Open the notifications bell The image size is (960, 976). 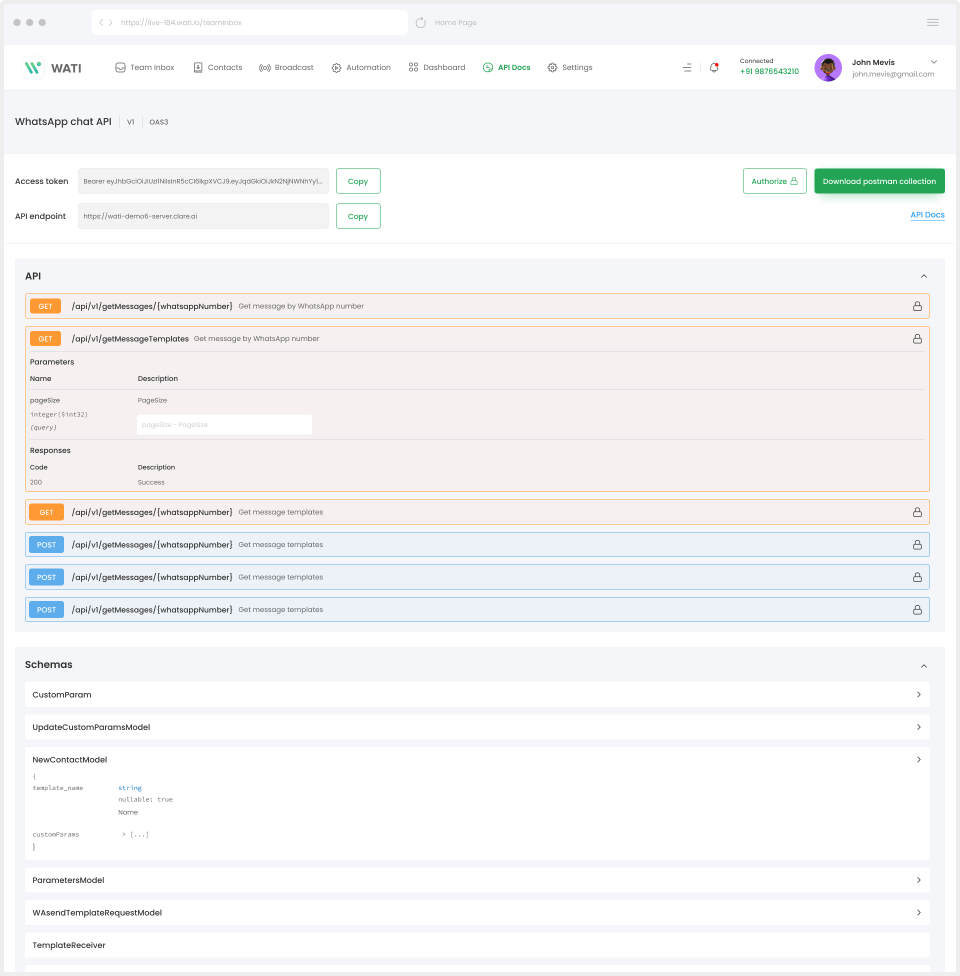(714, 67)
